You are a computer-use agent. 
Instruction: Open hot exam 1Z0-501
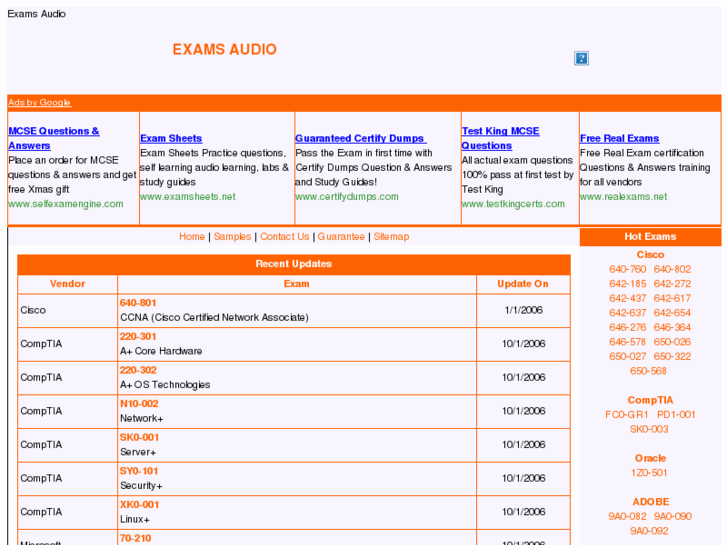[649, 473]
